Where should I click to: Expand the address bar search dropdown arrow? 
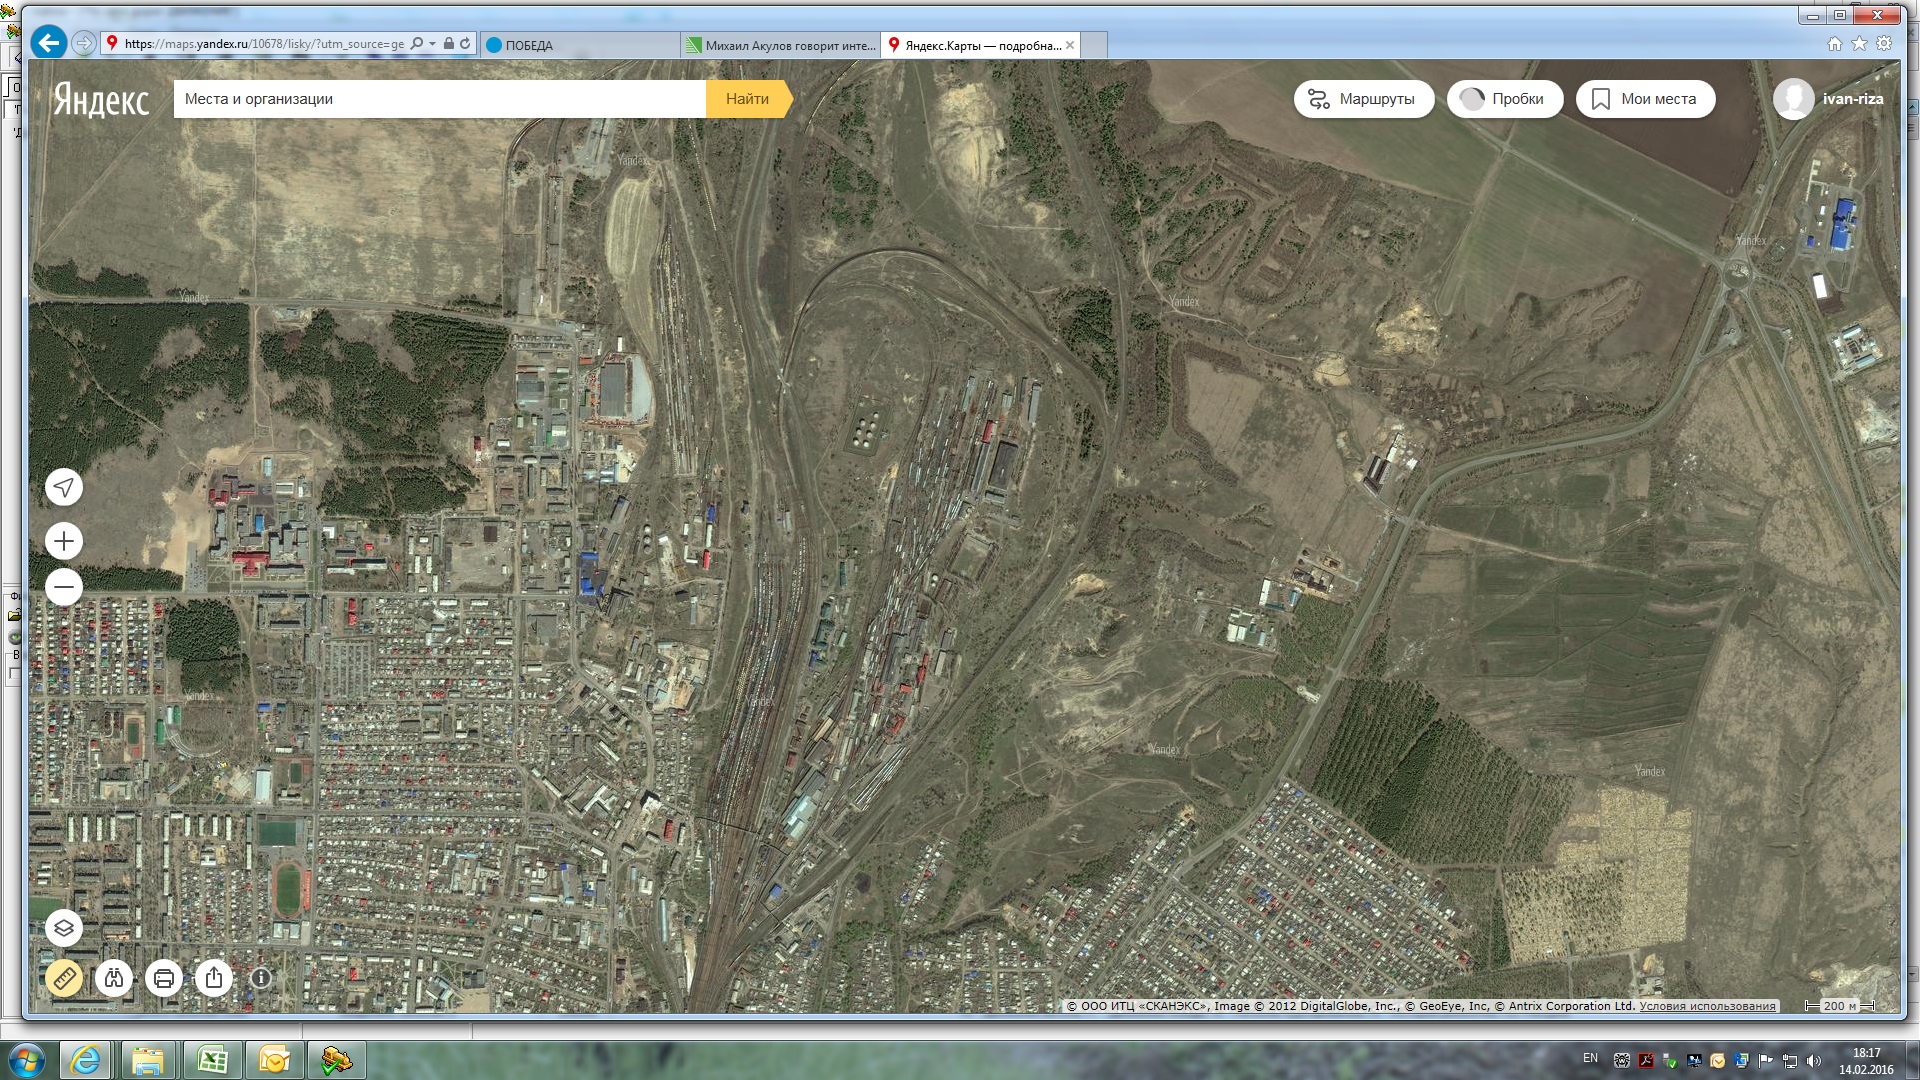tap(432, 44)
